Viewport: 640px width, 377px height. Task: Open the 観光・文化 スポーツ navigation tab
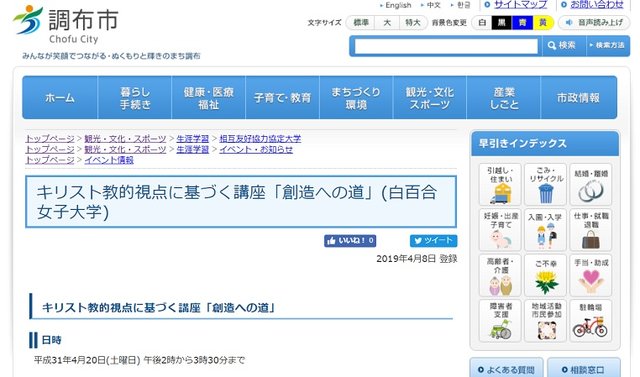click(430, 98)
